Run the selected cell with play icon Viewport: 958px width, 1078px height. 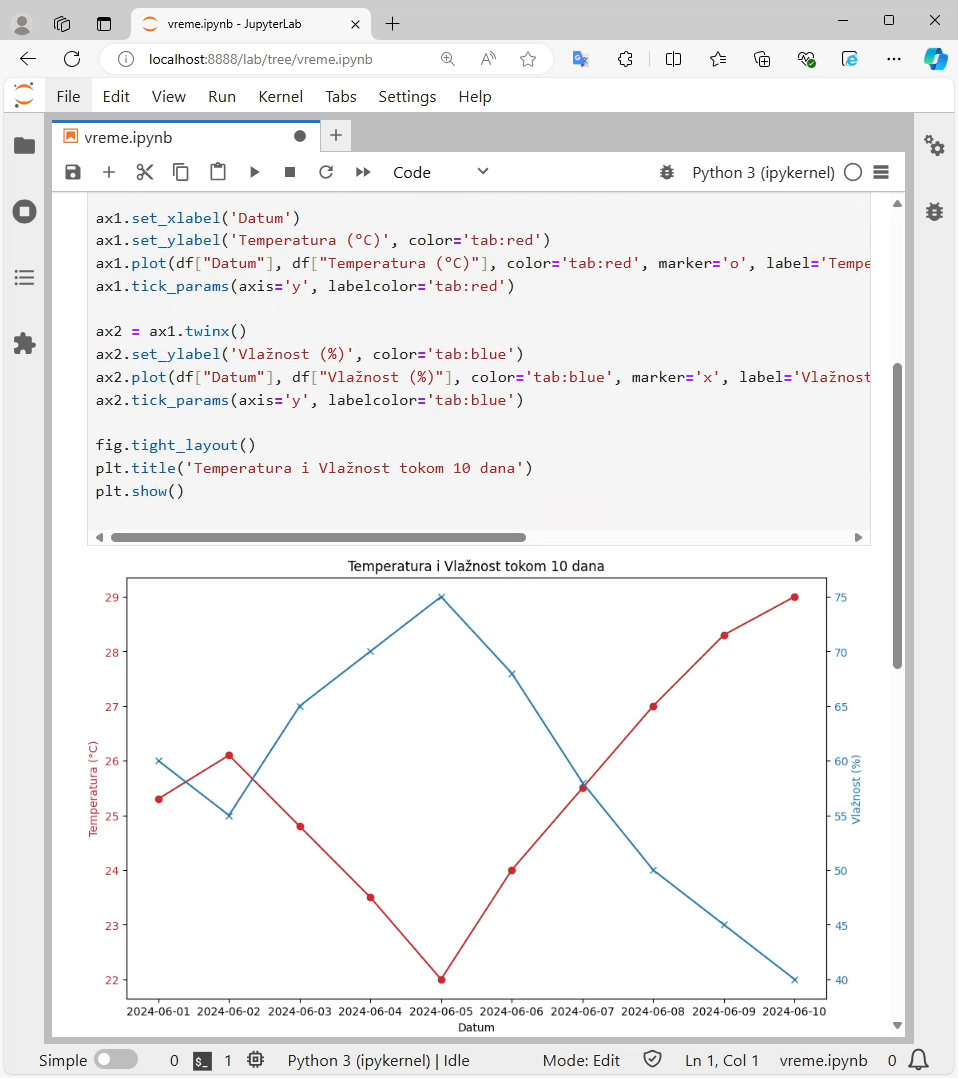click(x=254, y=172)
